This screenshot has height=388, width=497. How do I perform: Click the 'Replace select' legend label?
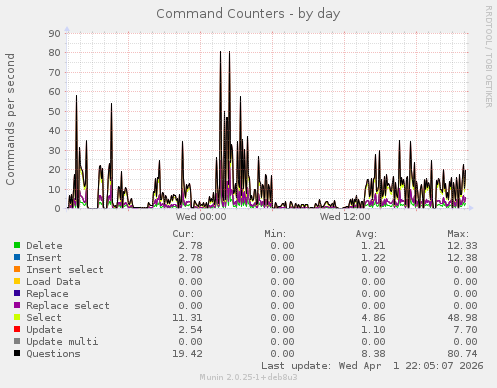coord(68,306)
